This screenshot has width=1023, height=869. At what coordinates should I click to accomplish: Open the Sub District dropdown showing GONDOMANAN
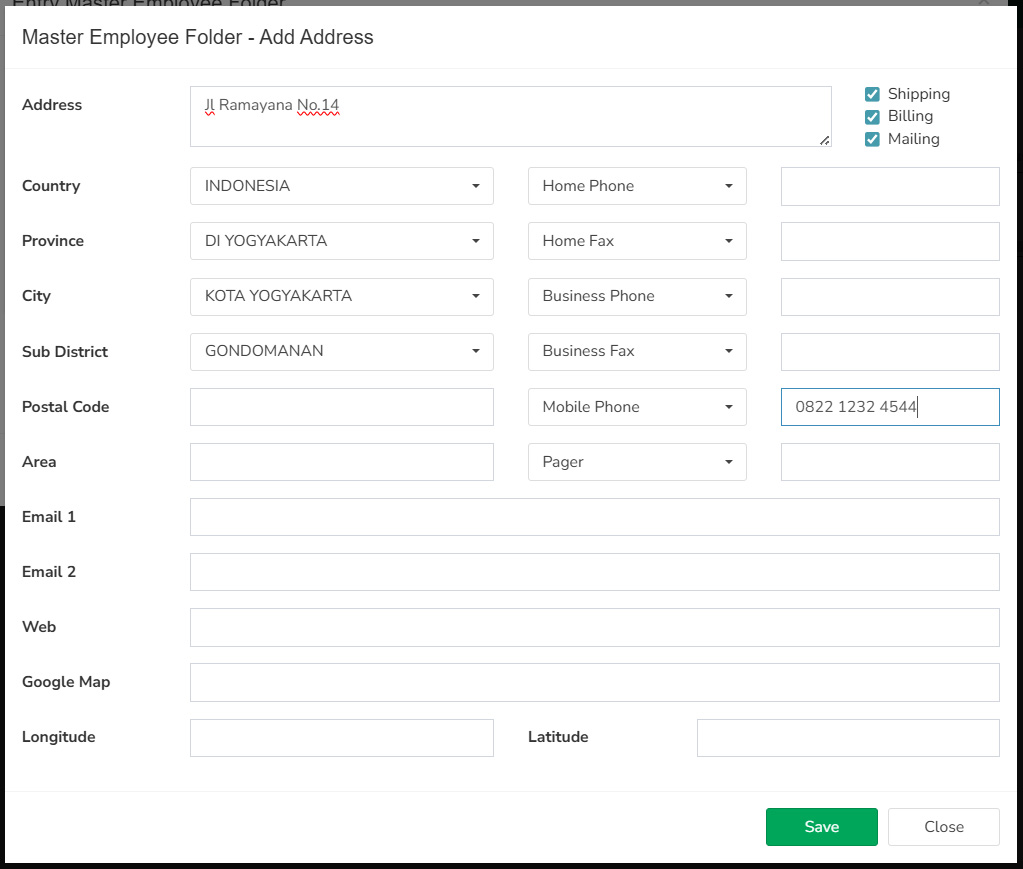click(341, 352)
